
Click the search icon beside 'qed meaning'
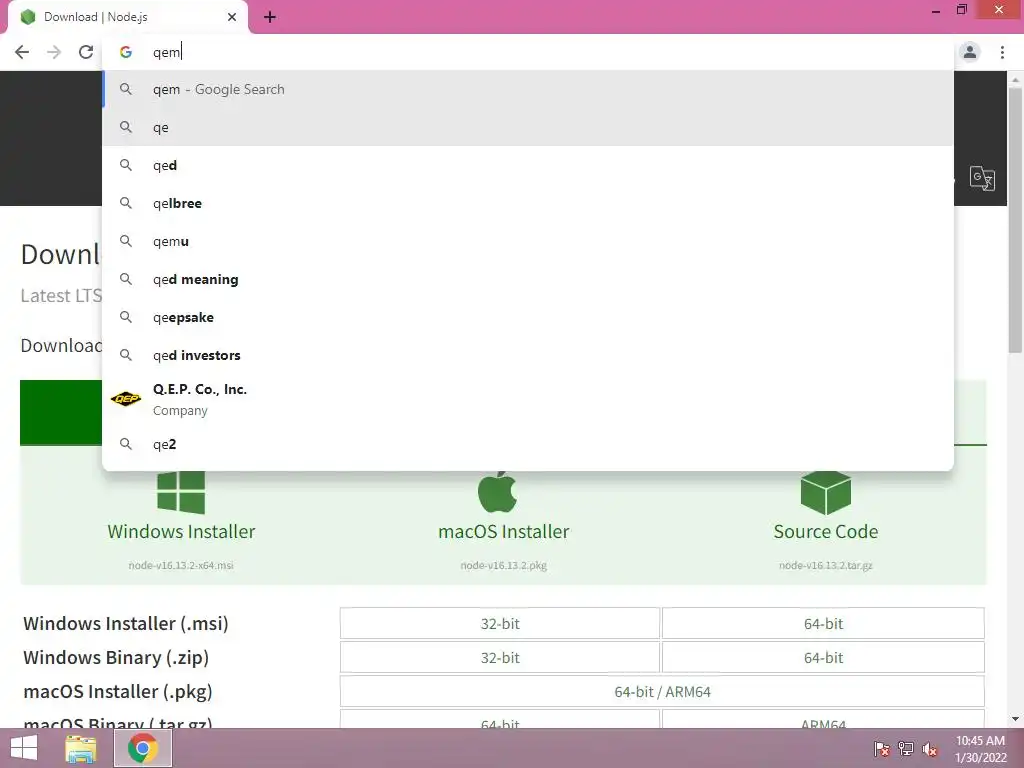click(x=126, y=279)
